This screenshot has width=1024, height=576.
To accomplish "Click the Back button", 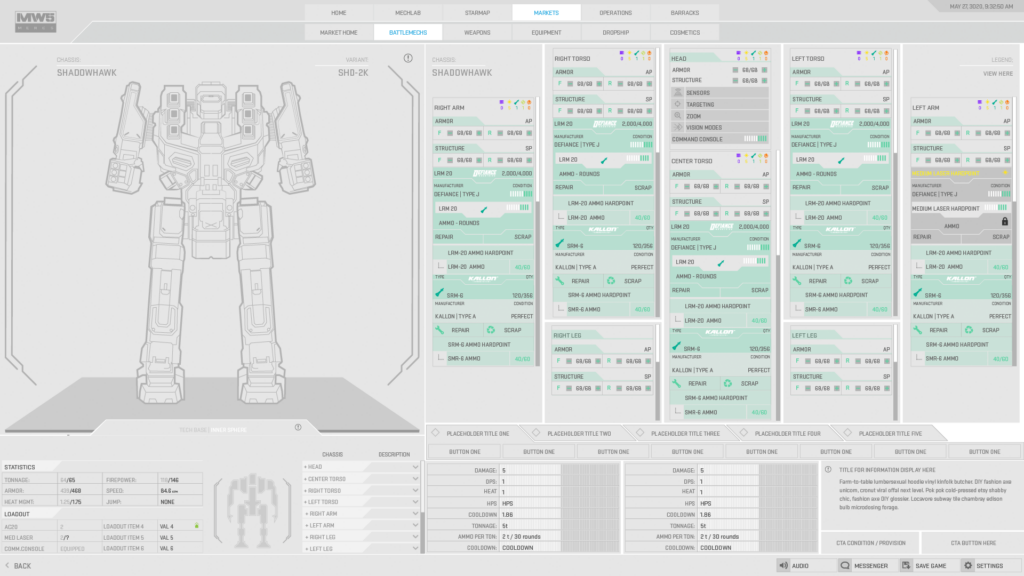I will click(17, 566).
